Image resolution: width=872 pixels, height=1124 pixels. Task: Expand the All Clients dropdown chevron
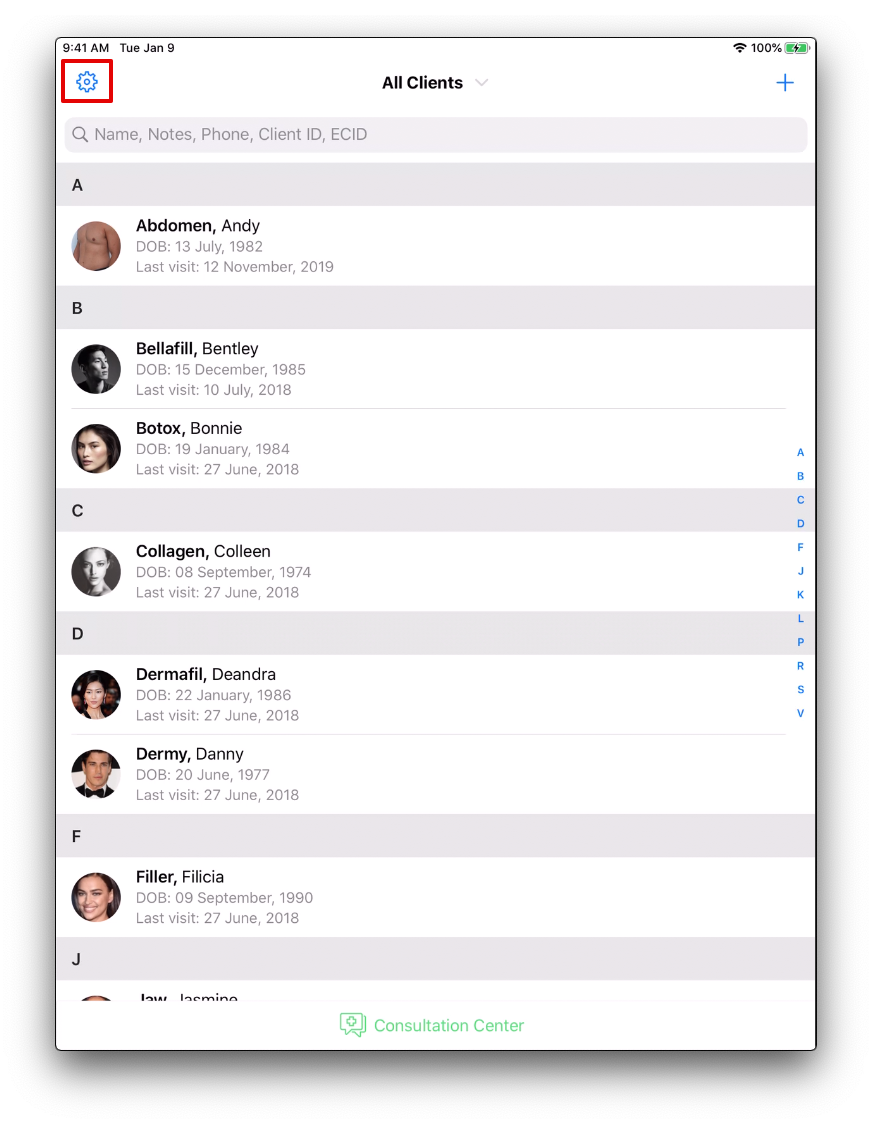[482, 83]
